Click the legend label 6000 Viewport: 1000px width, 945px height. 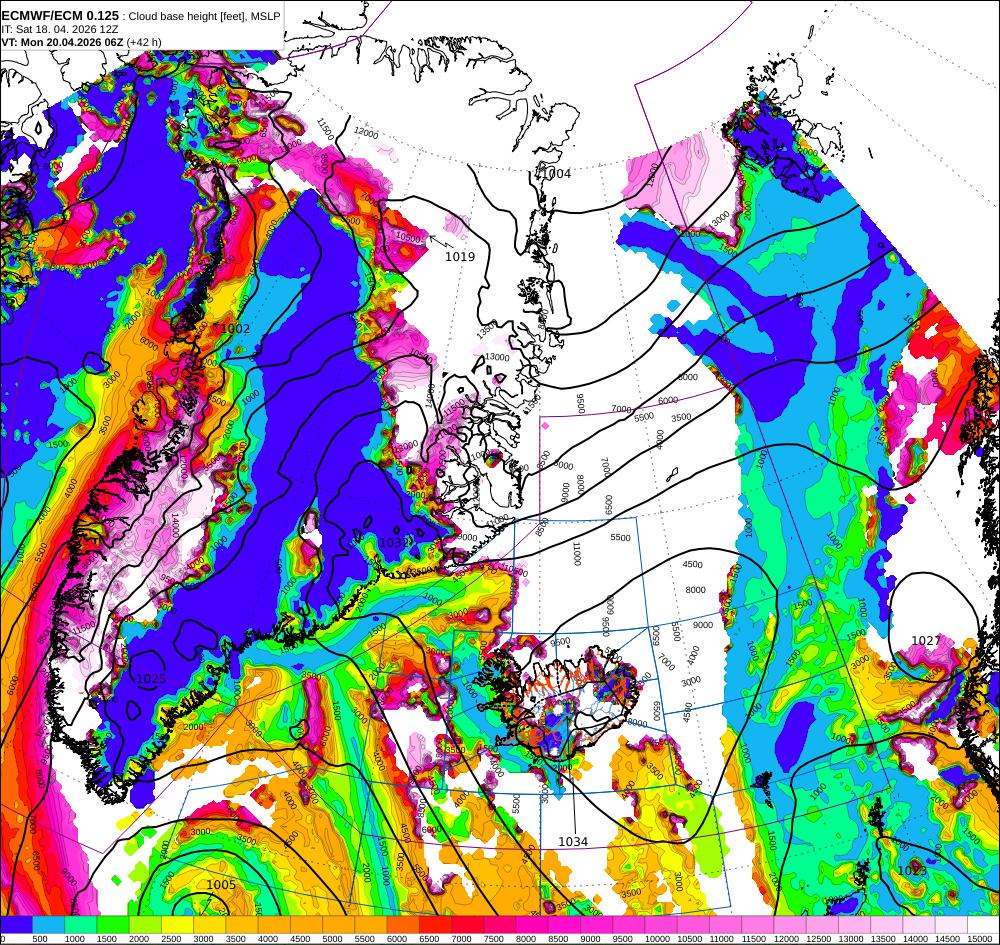pos(397,939)
